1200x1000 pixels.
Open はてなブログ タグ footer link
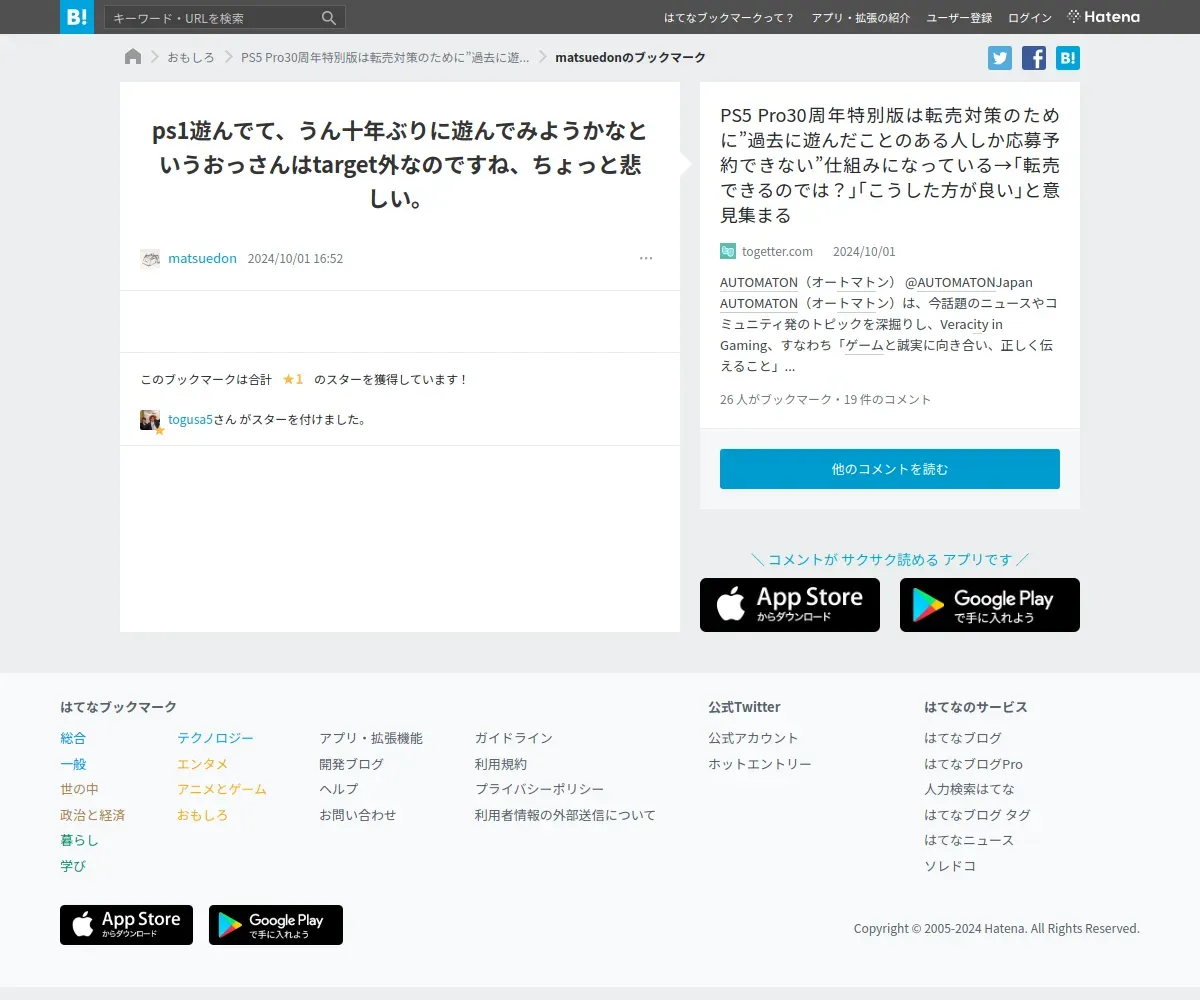pyautogui.click(x=977, y=816)
